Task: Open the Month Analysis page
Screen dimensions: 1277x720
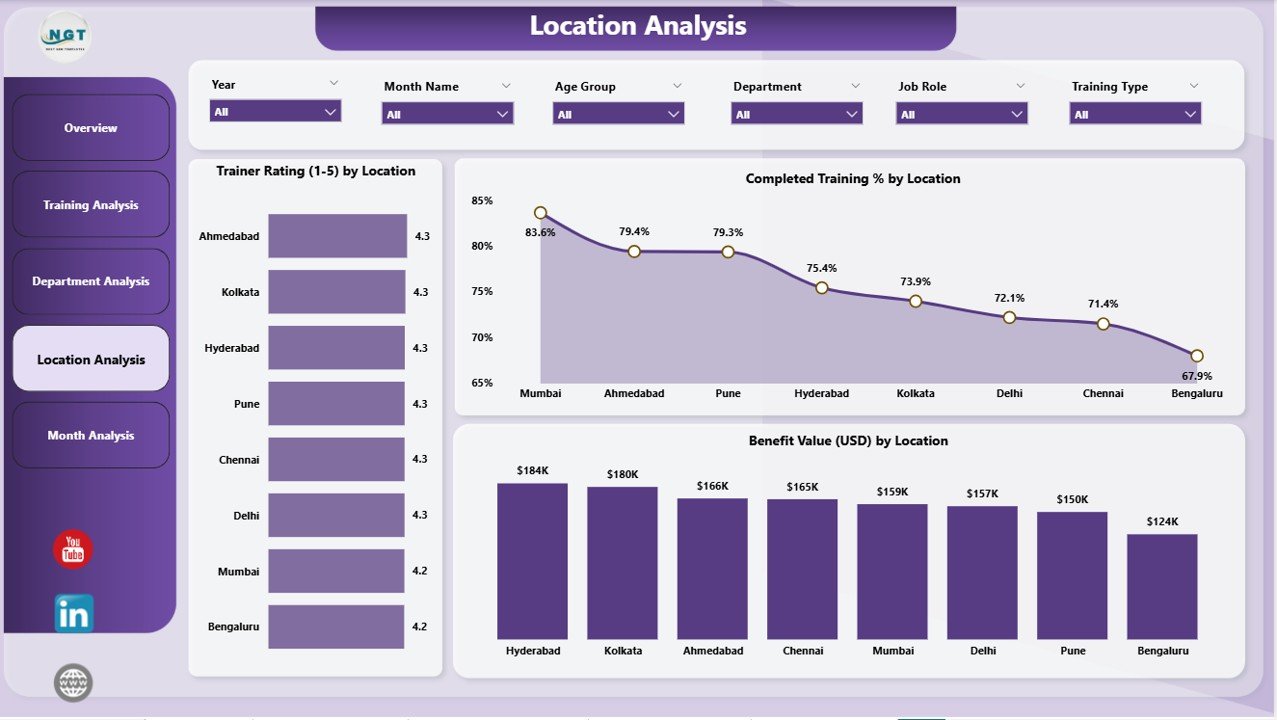Action: click(x=90, y=435)
